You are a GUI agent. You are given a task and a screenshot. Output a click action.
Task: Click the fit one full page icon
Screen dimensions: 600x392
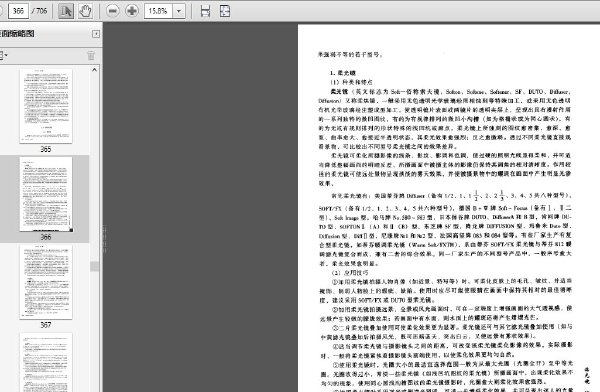tap(225, 11)
